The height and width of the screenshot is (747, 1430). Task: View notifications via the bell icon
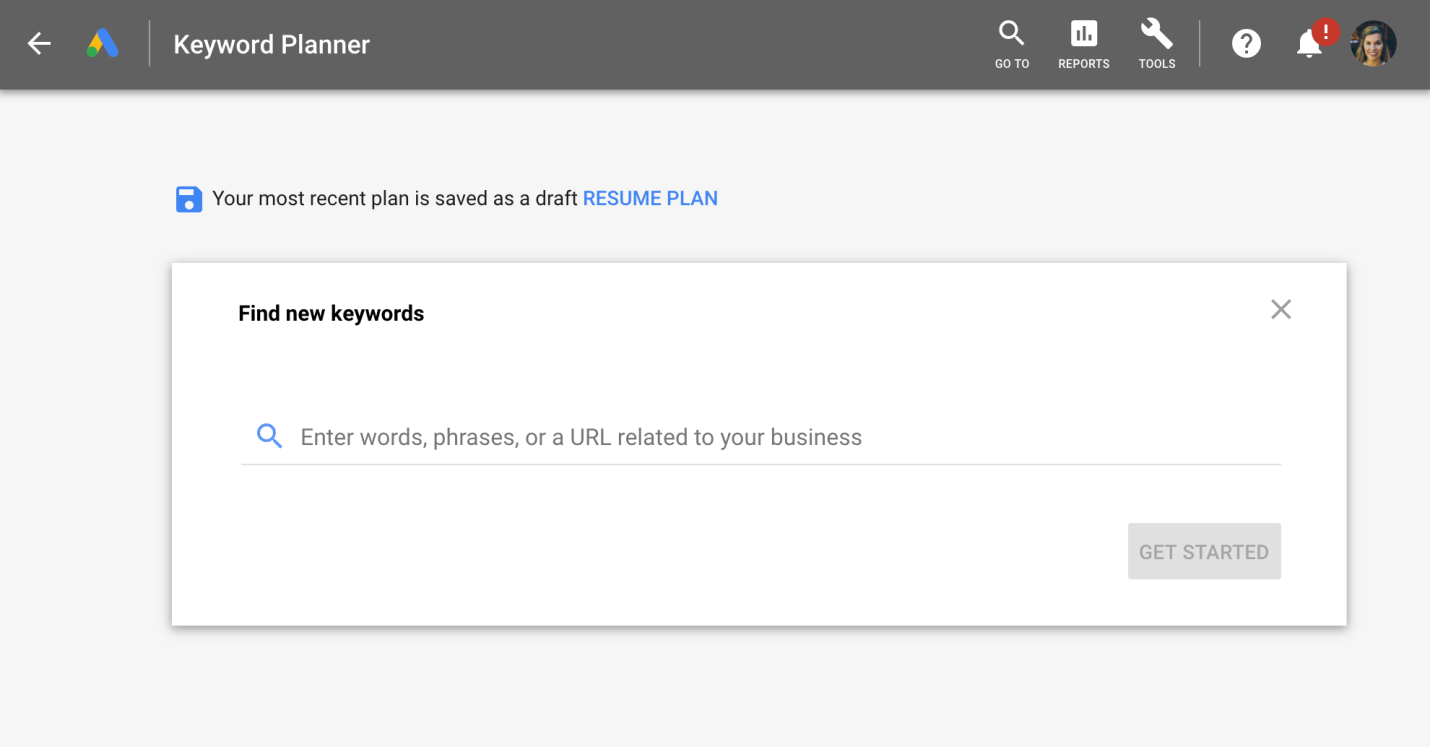[1309, 44]
